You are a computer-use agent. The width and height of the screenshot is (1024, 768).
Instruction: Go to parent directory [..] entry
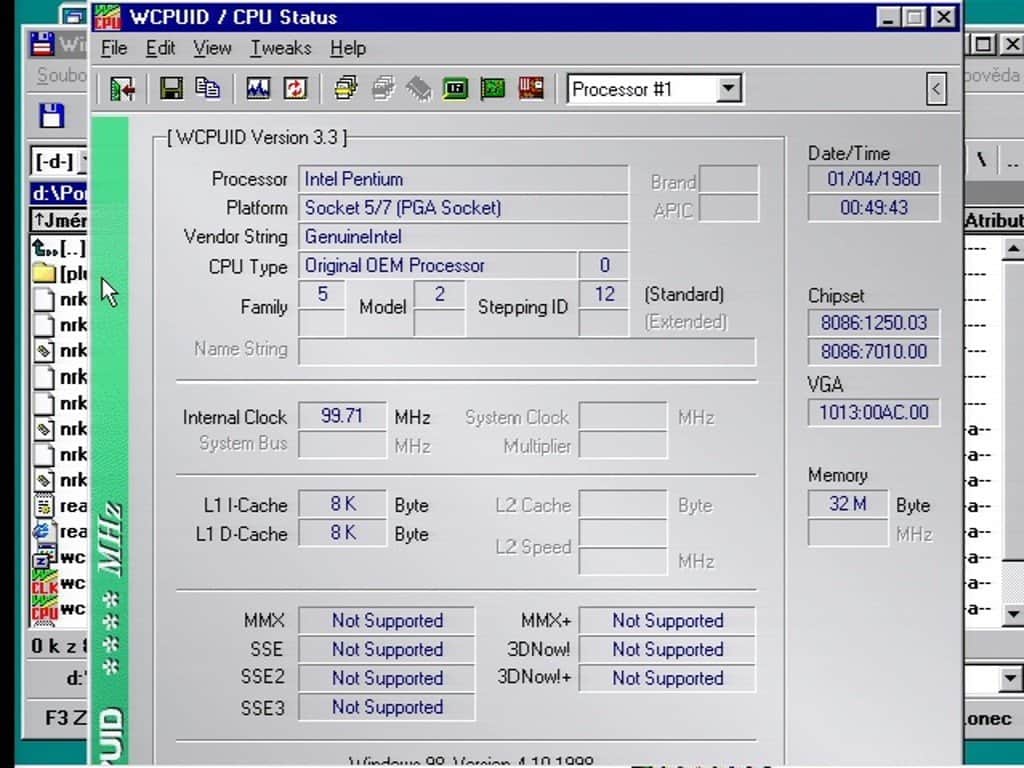(59, 248)
